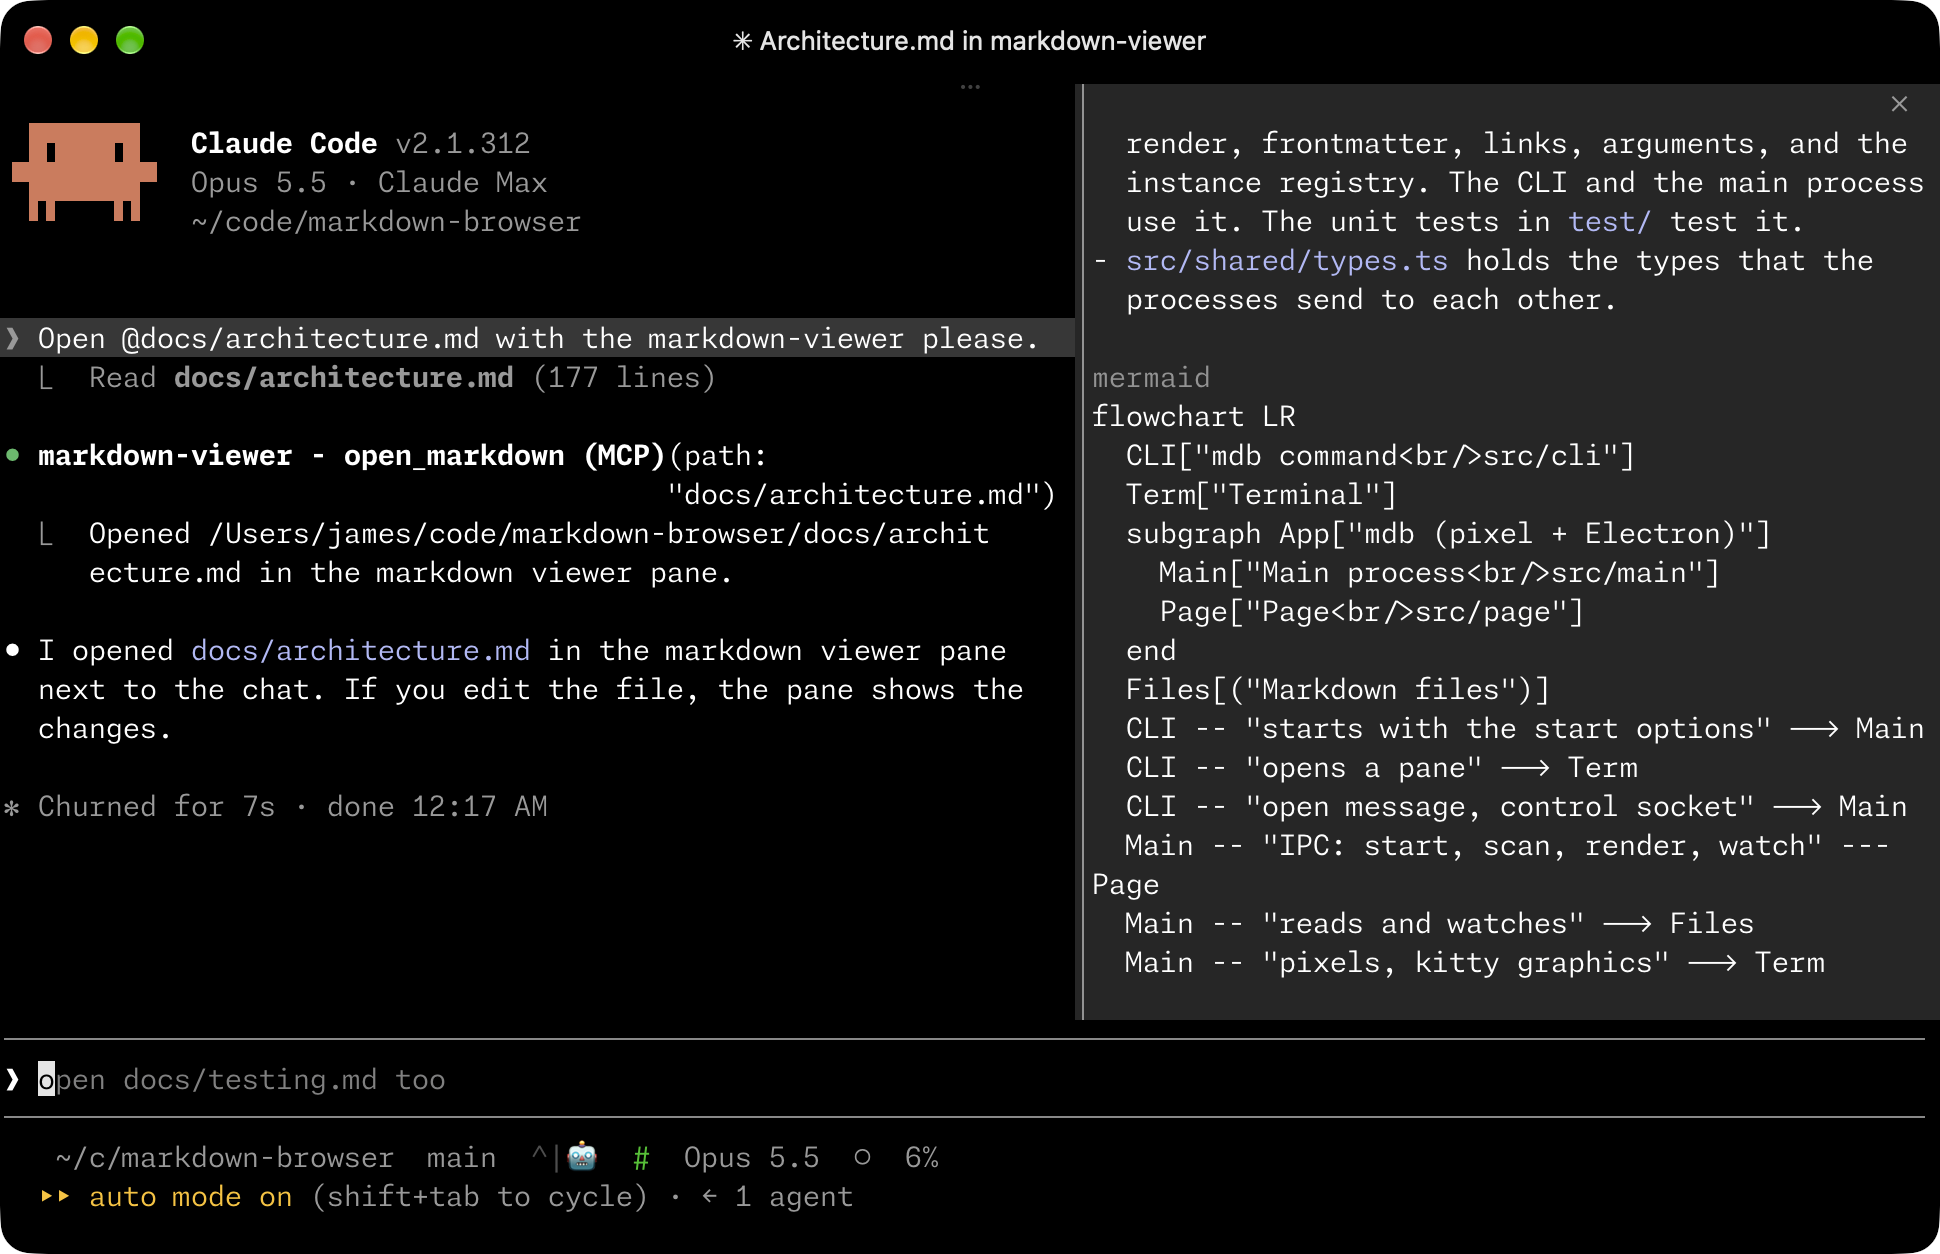Click 'markdown-viewer - open_markdown (MCP)' tool call
The image size is (1940, 1254).
tap(351, 455)
